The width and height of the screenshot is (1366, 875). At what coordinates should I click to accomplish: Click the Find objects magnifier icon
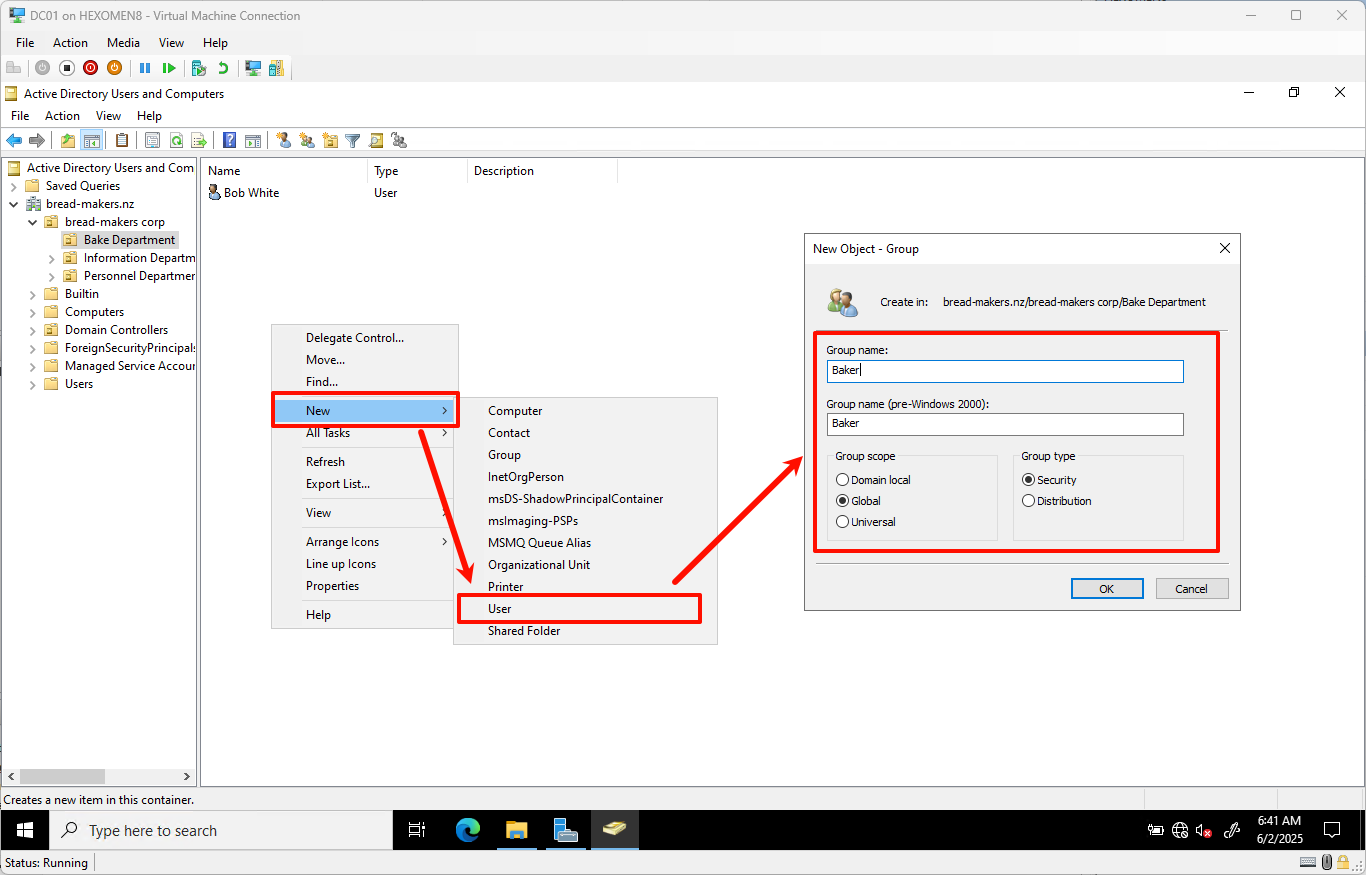coord(376,141)
